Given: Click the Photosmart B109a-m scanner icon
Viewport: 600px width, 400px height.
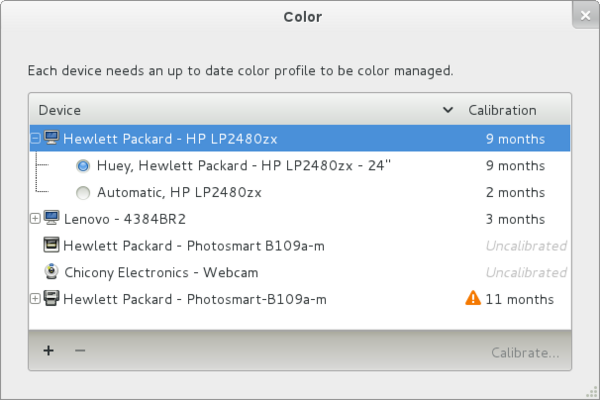Looking at the screenshot, I should (52, 245).
